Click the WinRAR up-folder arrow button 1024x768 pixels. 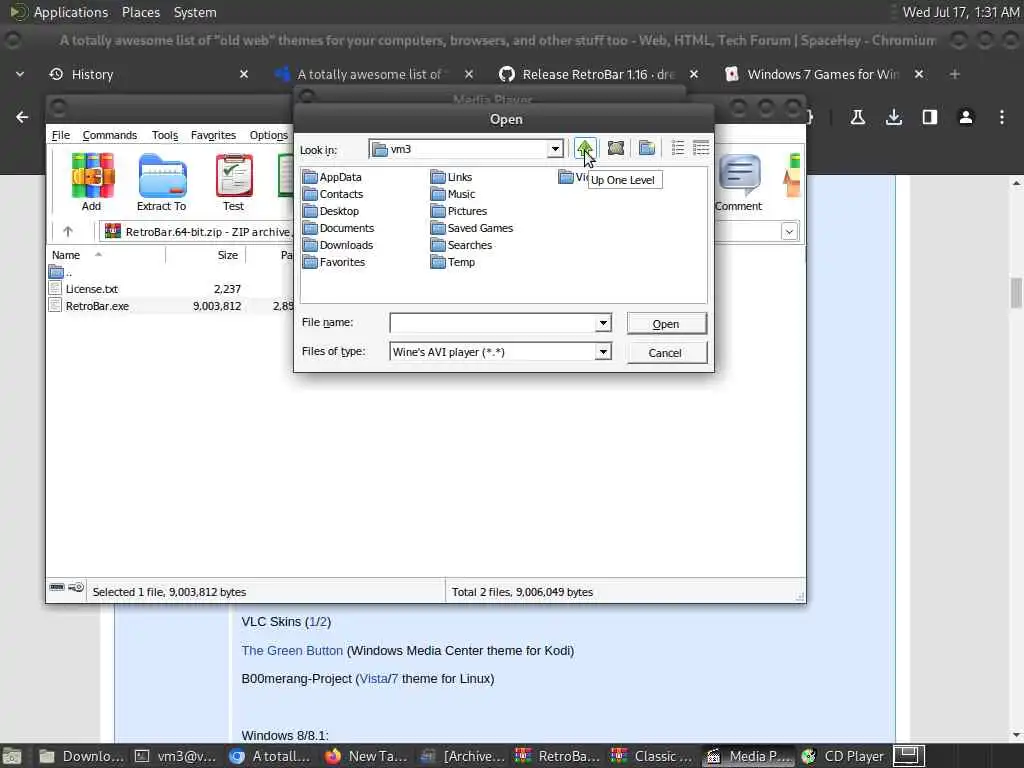(68, 231)
